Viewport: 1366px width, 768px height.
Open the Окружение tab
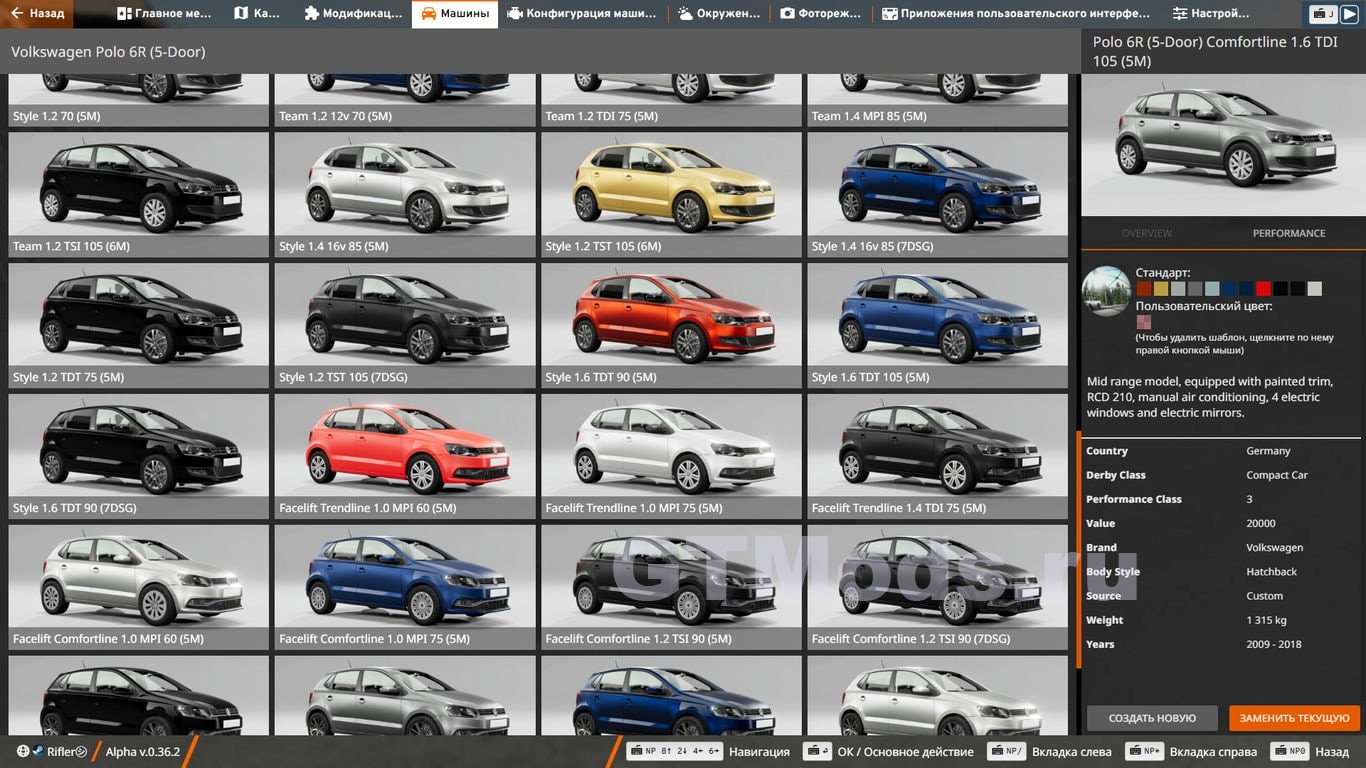[x=718, y=14]
